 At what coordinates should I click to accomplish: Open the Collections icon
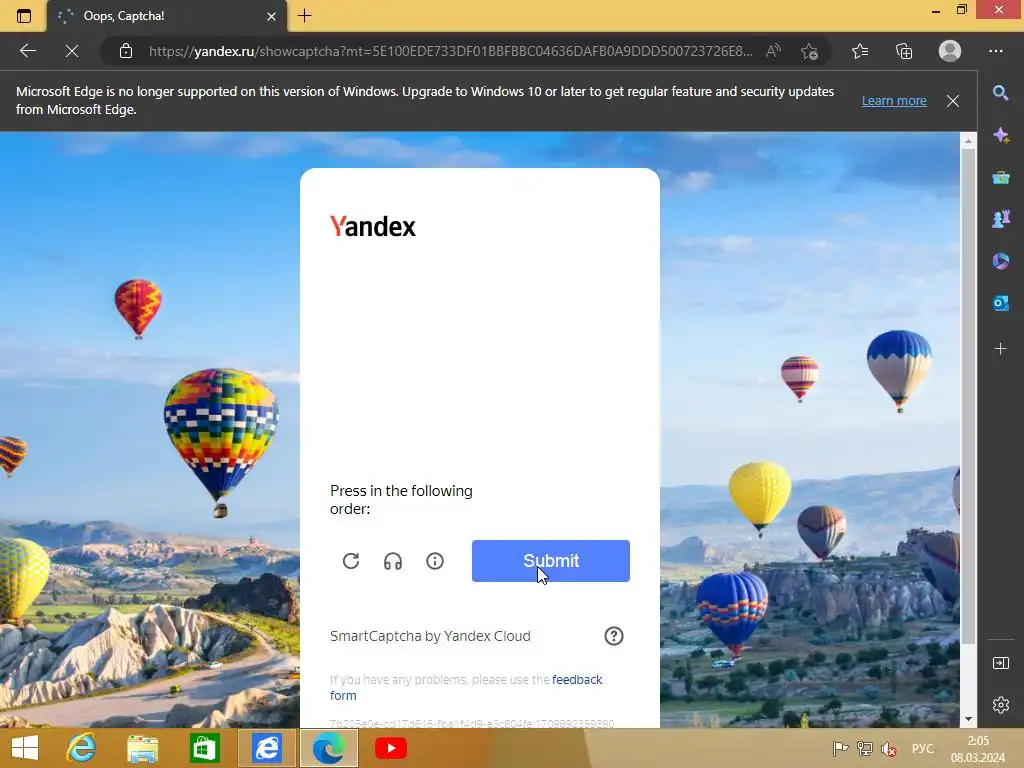pos(904,51)
